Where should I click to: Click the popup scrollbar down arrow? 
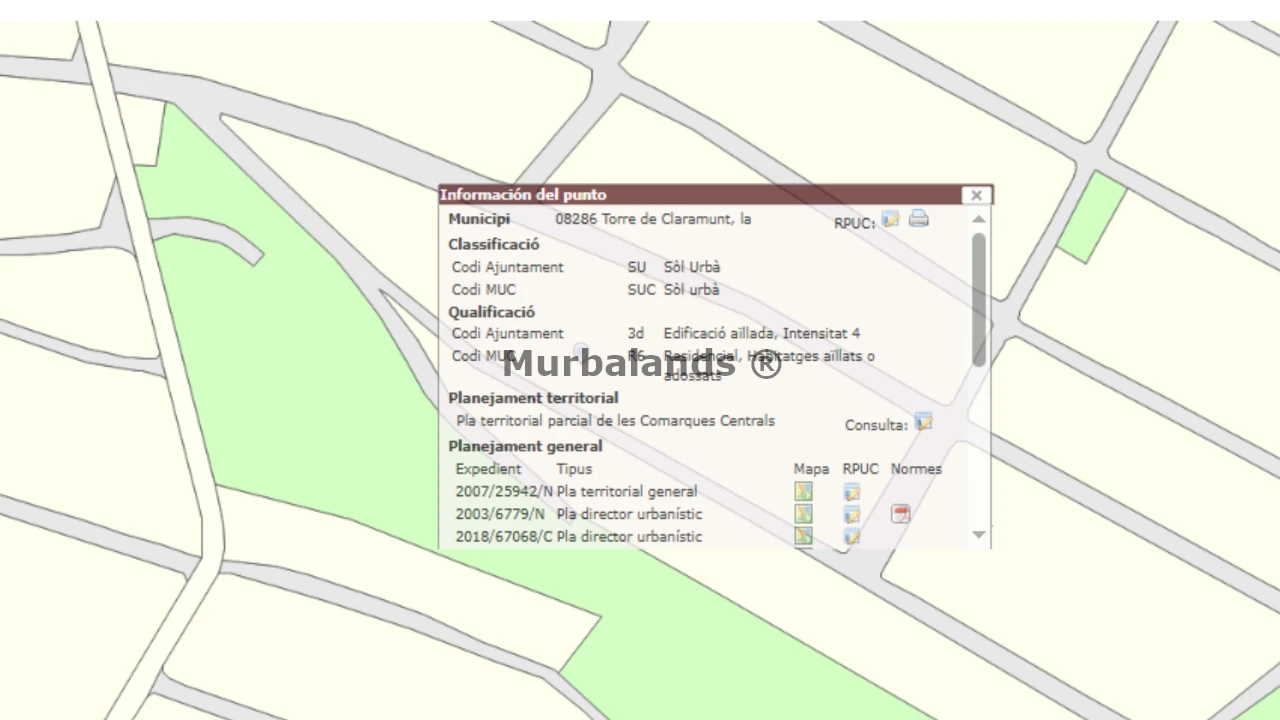(x=979, y=535)
